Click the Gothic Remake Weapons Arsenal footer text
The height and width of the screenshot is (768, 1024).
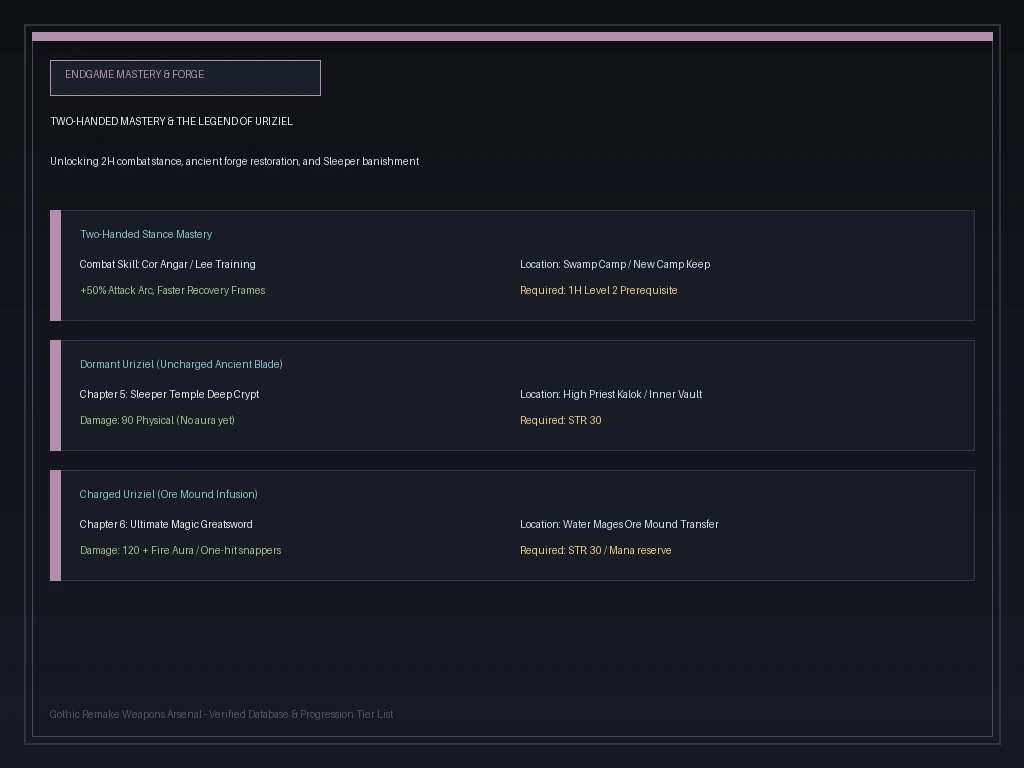click(221, 714)
